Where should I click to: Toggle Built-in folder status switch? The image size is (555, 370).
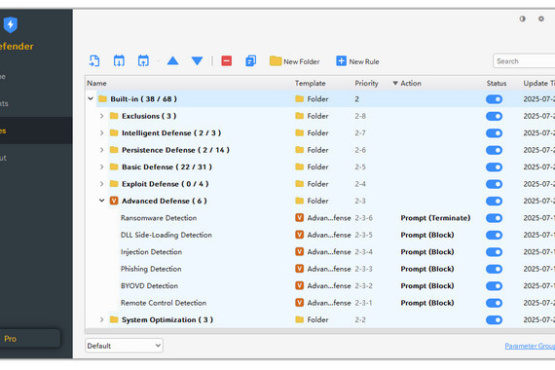click(x=494, y=99)
